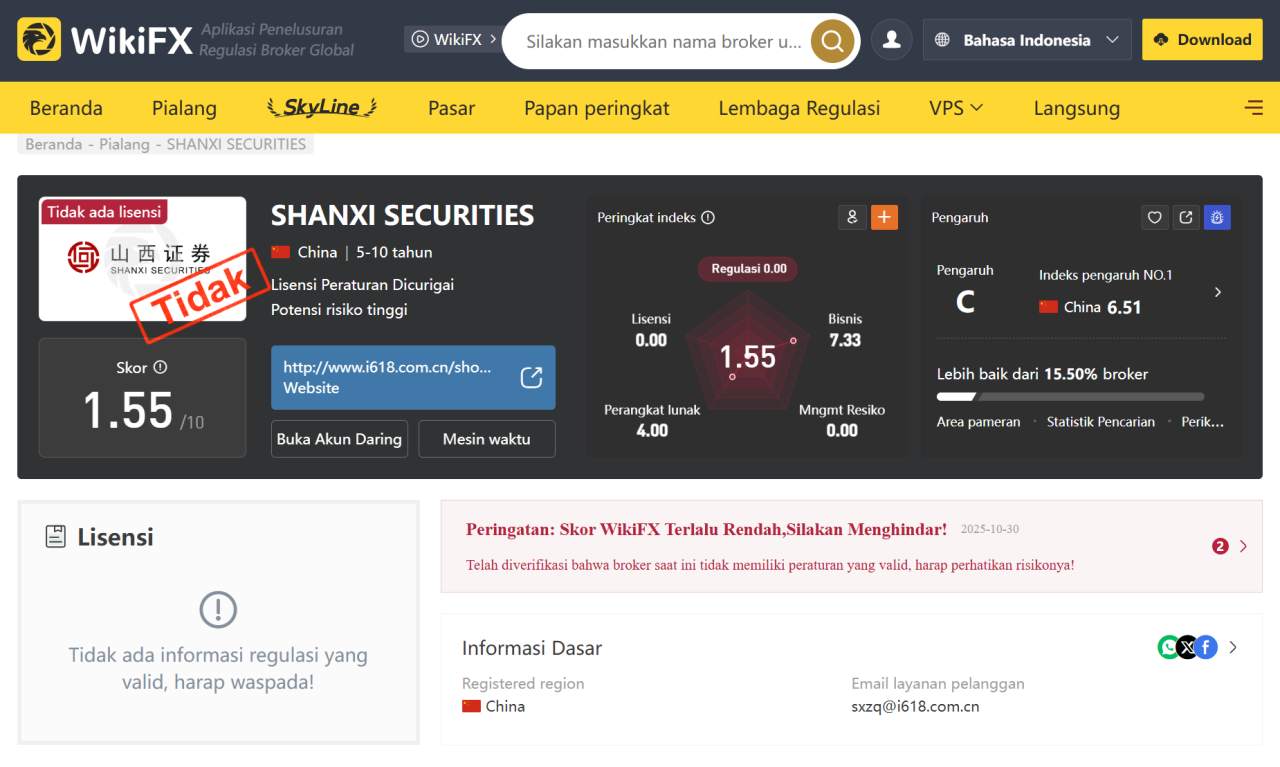This screenshot has width=1280, height=767.
Task: Open the Facebook icon in Informasi Dasar
Action: pyautogui.click(x=1207, y=647)
